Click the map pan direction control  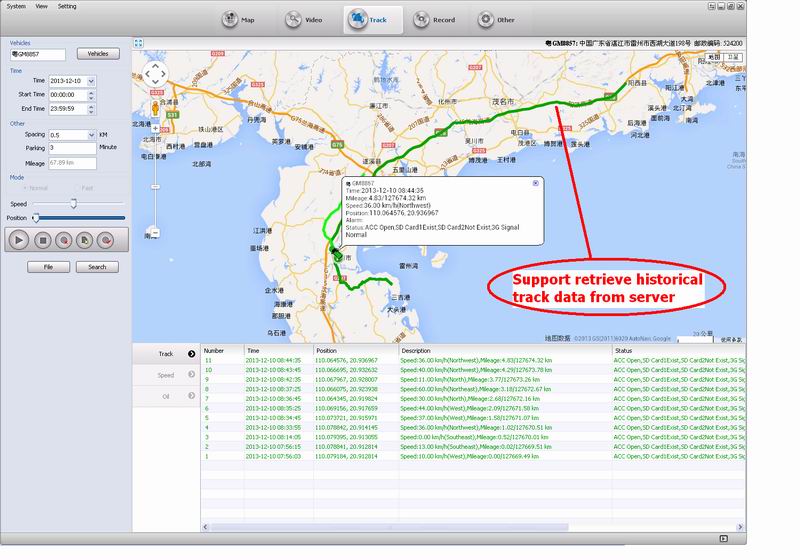[153, 73]
